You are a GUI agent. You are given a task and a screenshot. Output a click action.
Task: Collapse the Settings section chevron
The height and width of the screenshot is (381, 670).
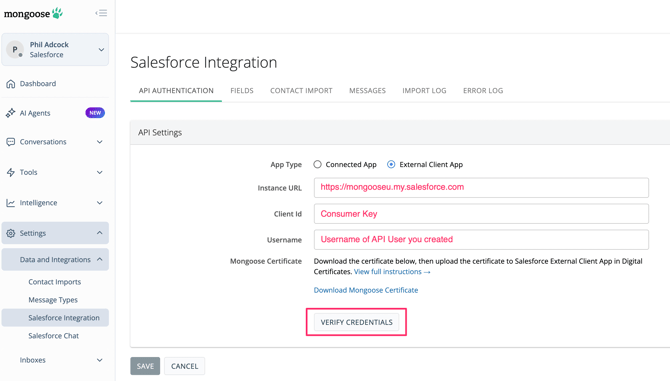(100, 233)
